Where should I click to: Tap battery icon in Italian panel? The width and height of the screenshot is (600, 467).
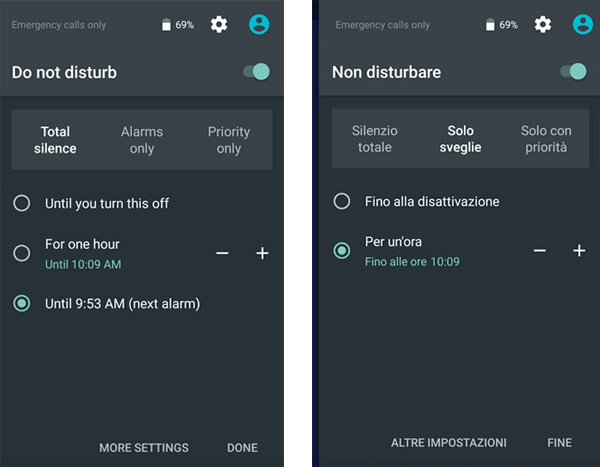tap(490, 25)
